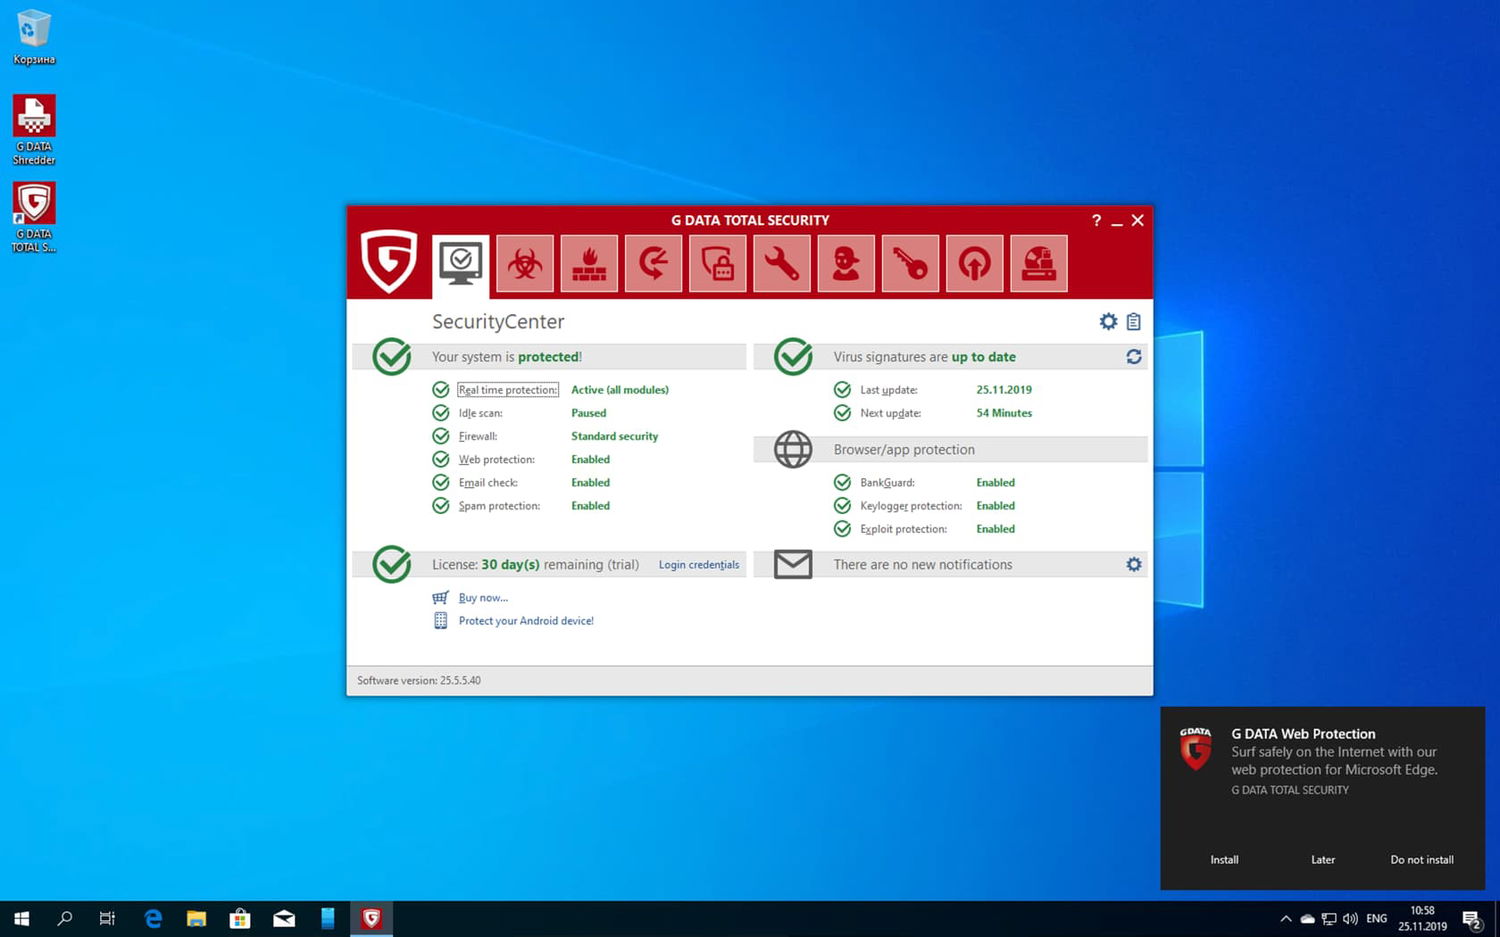Install G DATA Web Protection from notification

pyautogui.click(x=1224, y=860)
